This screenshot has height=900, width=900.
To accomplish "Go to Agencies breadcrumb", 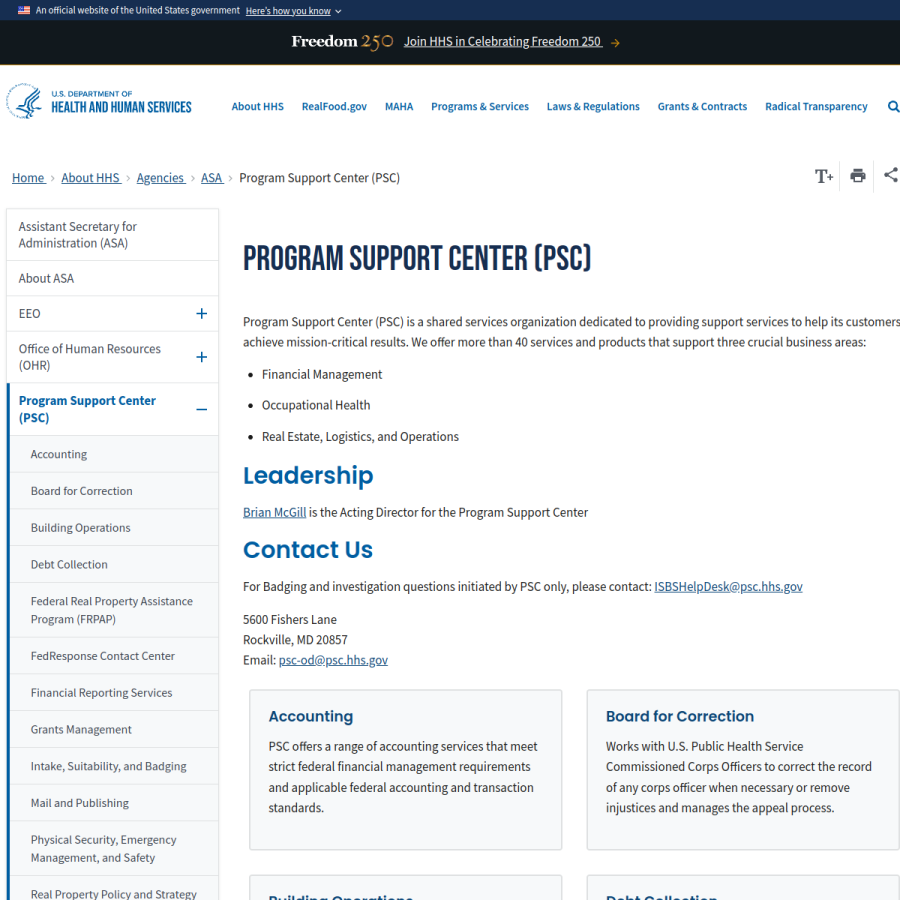I will 161,178.
